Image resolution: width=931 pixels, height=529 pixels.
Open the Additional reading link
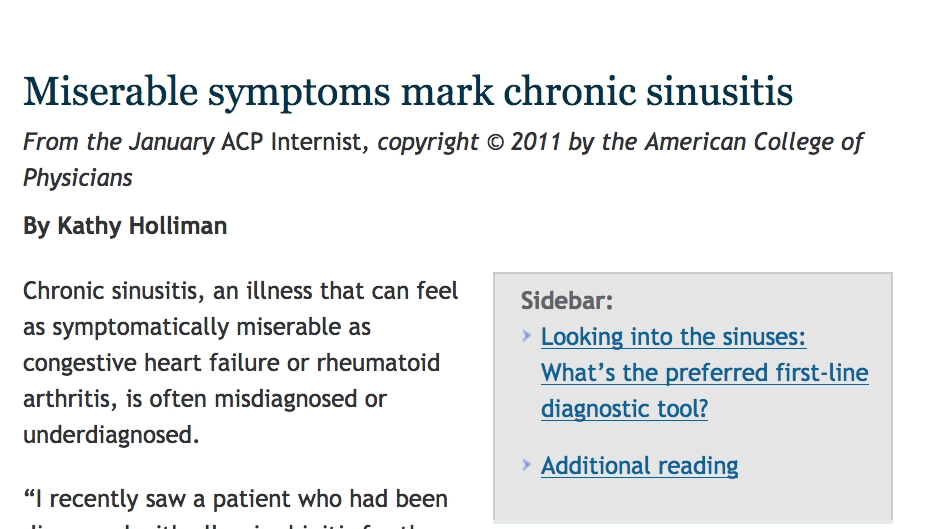[639, 465]
